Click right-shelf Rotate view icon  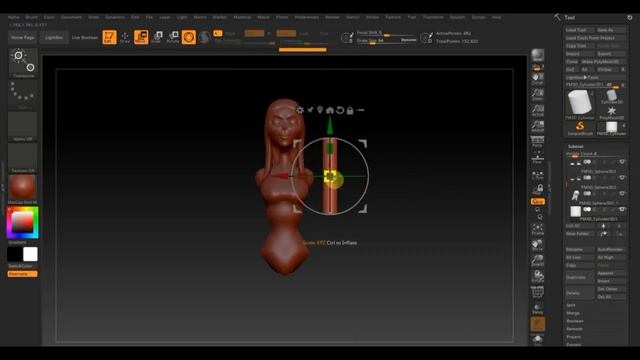[538, 276]
